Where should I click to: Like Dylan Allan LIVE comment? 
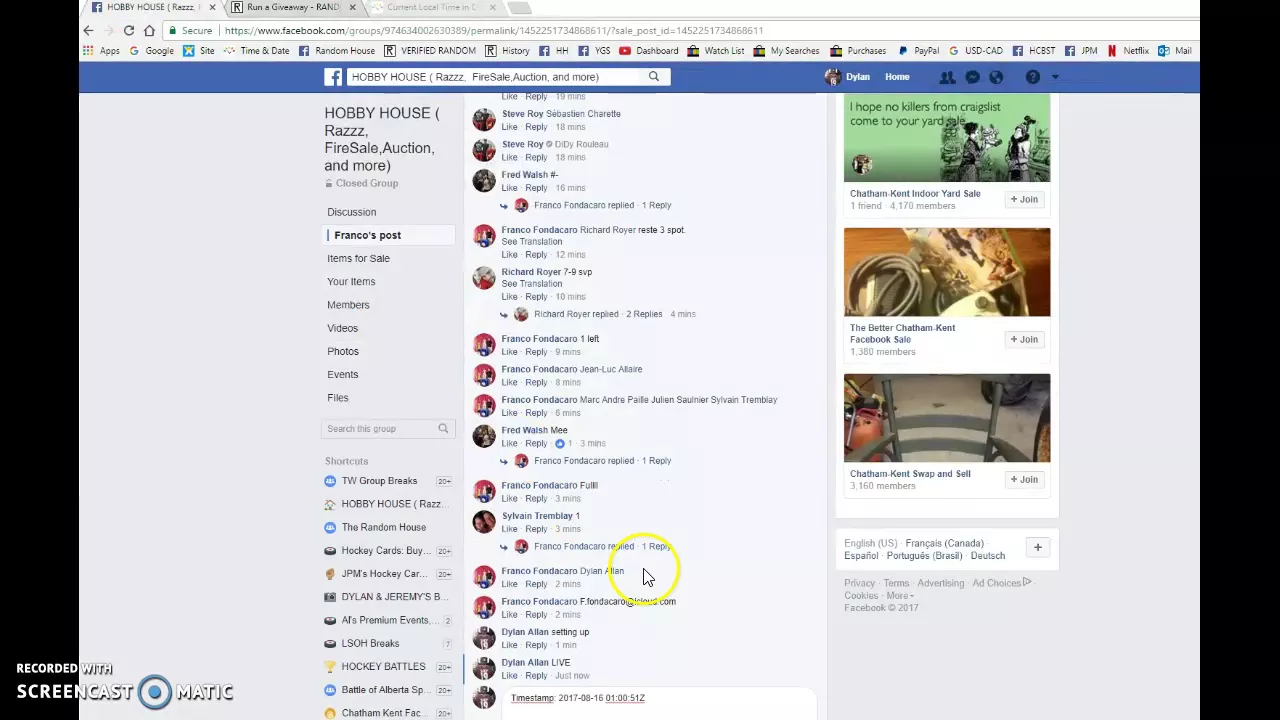coord(509,676)
